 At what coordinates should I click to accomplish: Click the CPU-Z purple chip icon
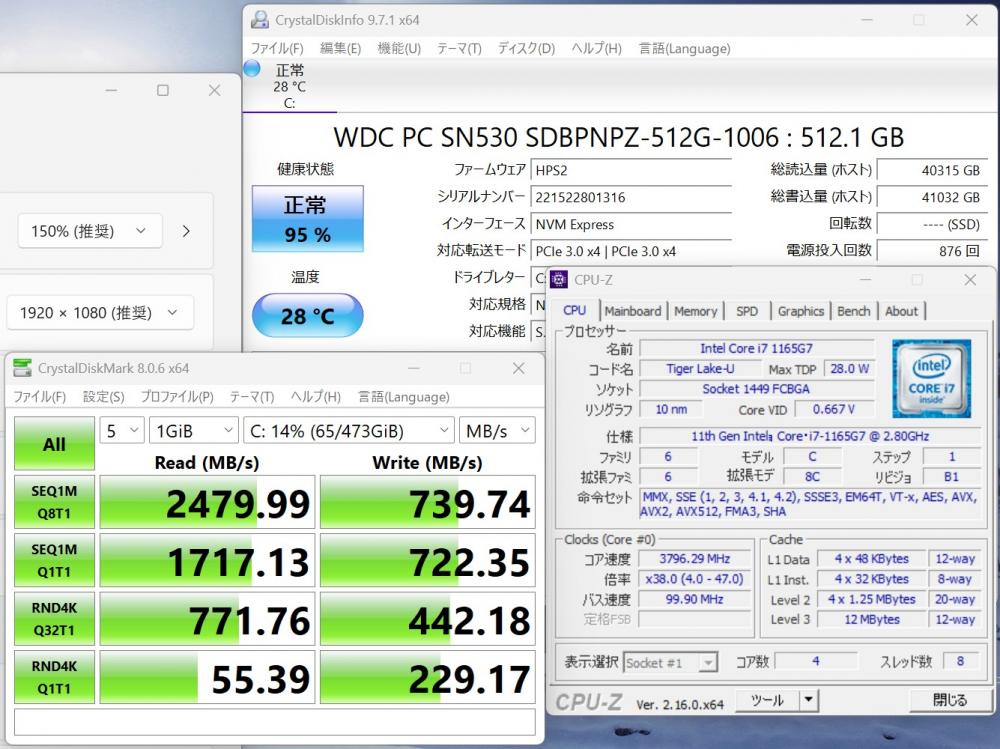[559, 280]
